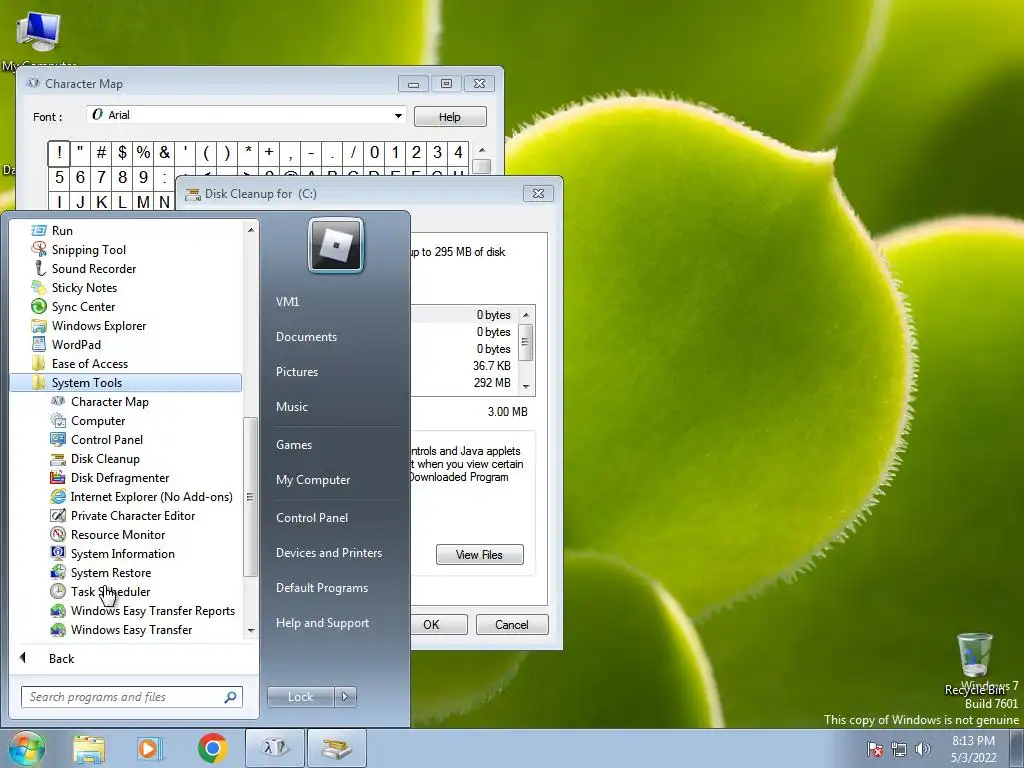Open VM1 user folder link
This screenshot has width=1024, height=768.
(287, 302)
